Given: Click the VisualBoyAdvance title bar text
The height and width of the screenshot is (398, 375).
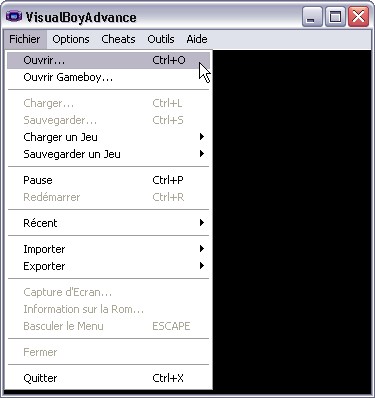Looking at the screenshot, I should [81, 17].
